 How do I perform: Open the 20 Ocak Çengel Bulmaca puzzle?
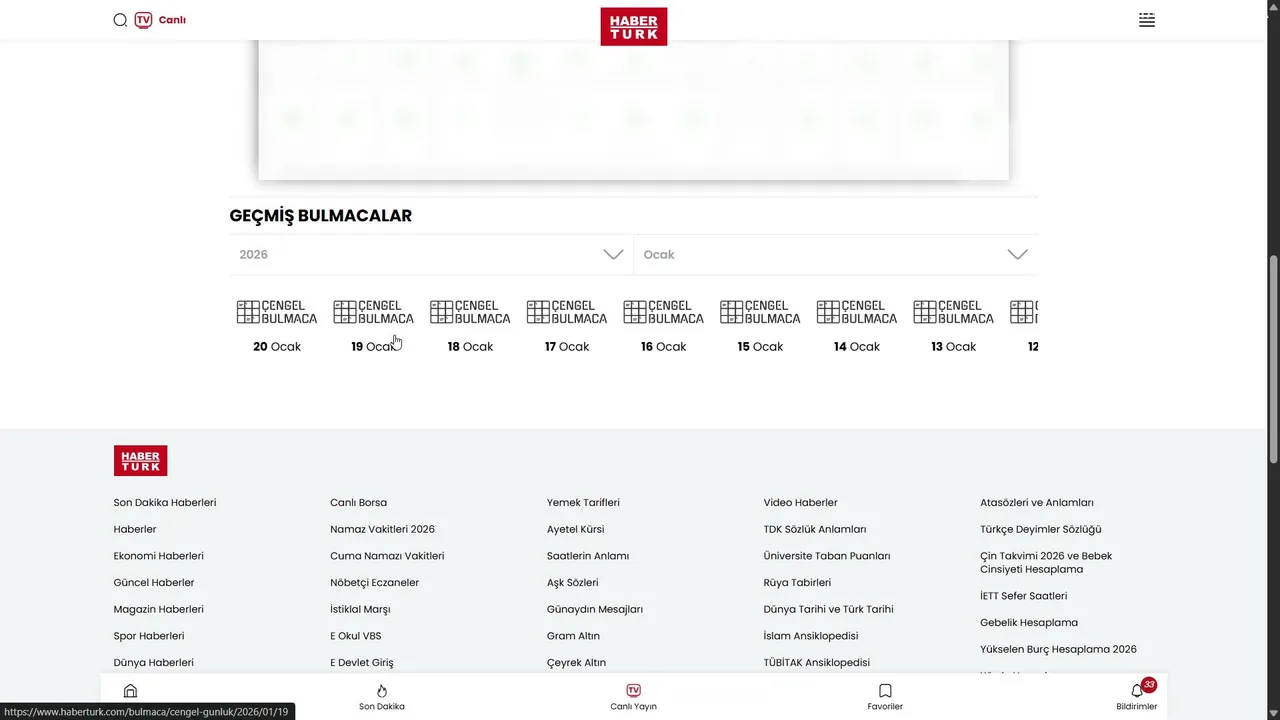pyautogui.click(x=277, y=325)
